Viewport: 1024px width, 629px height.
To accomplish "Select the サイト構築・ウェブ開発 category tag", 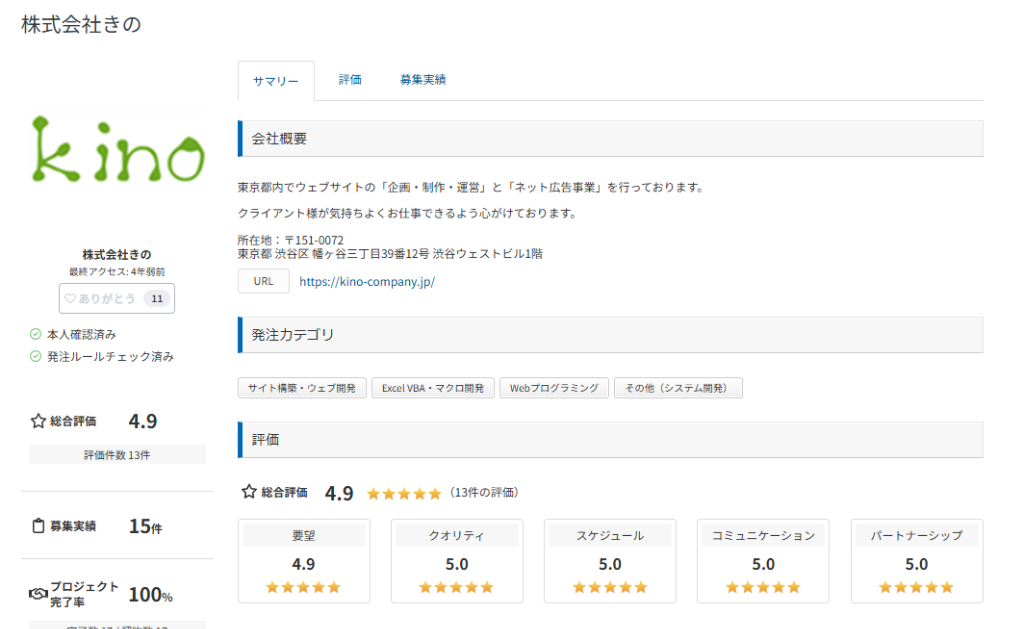I will click(x=302, y=388).
